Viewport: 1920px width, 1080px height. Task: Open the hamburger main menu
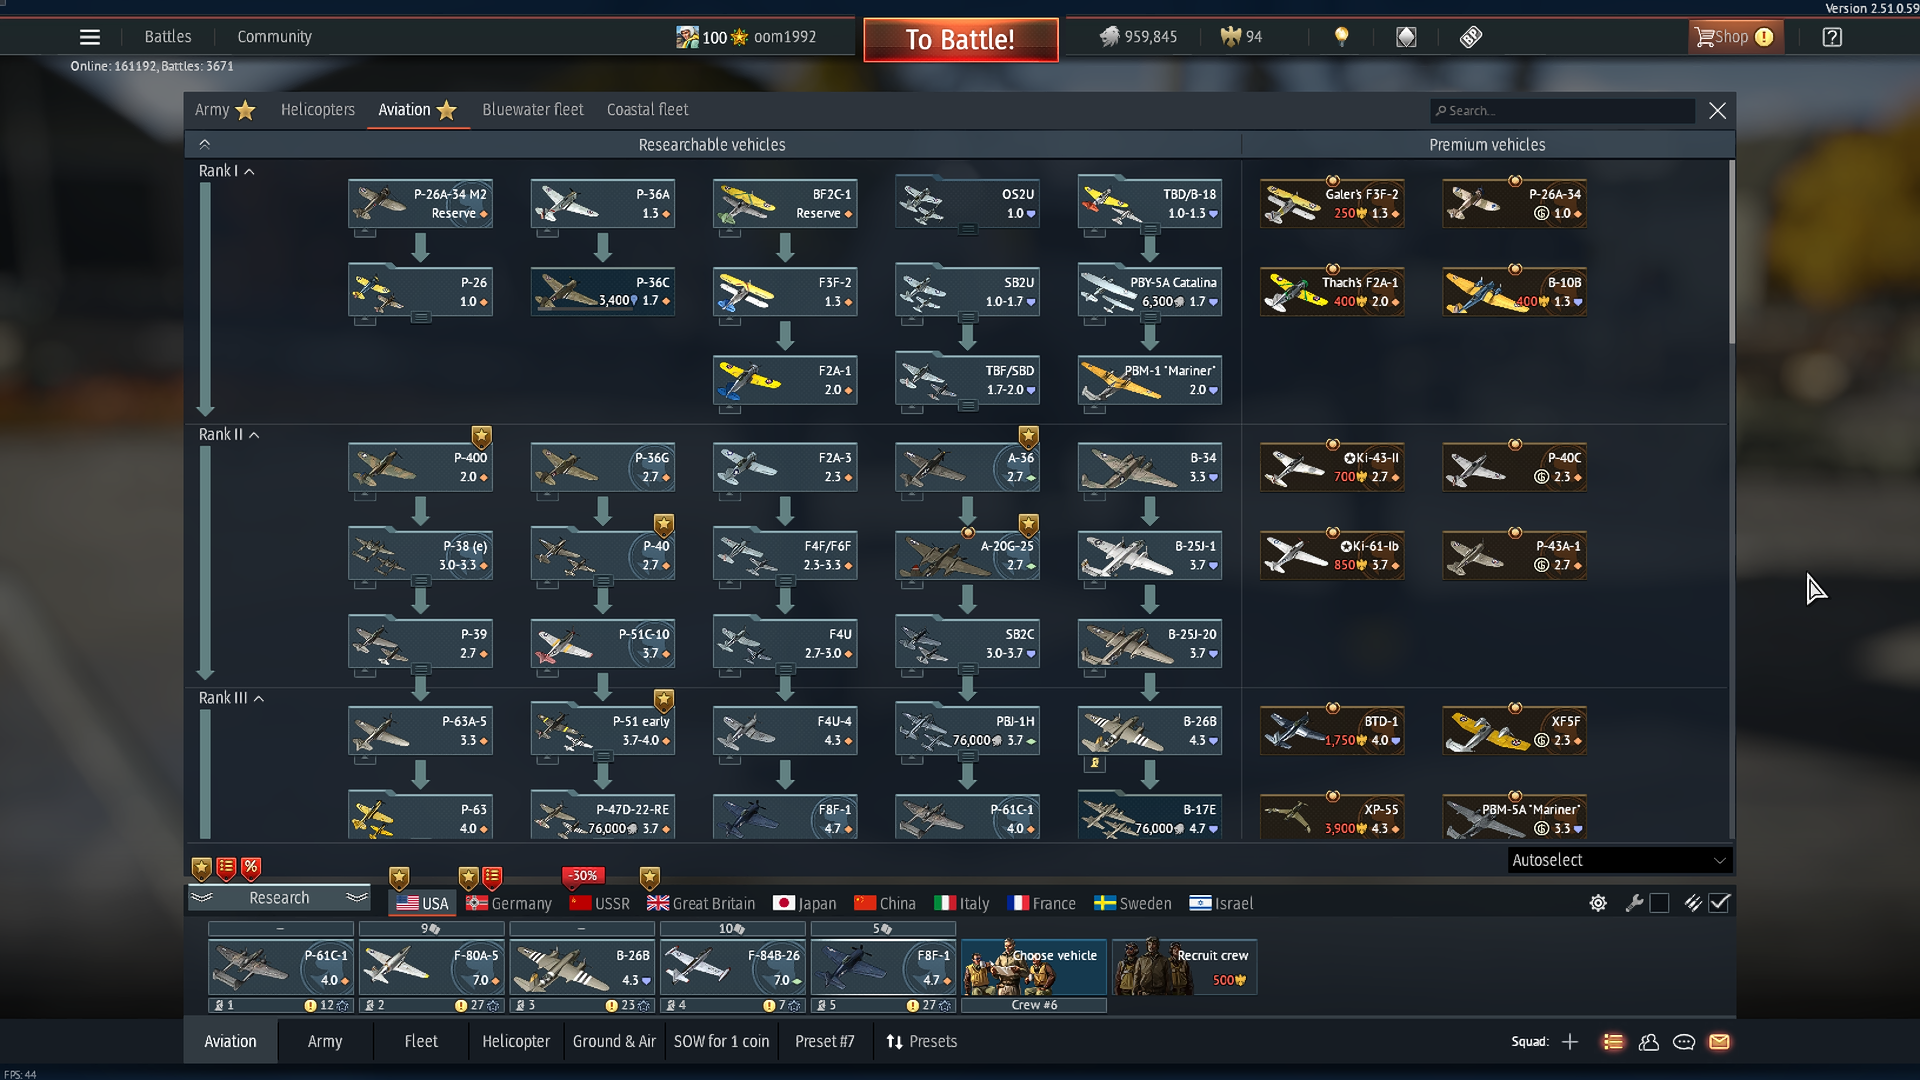pos(89,37)
